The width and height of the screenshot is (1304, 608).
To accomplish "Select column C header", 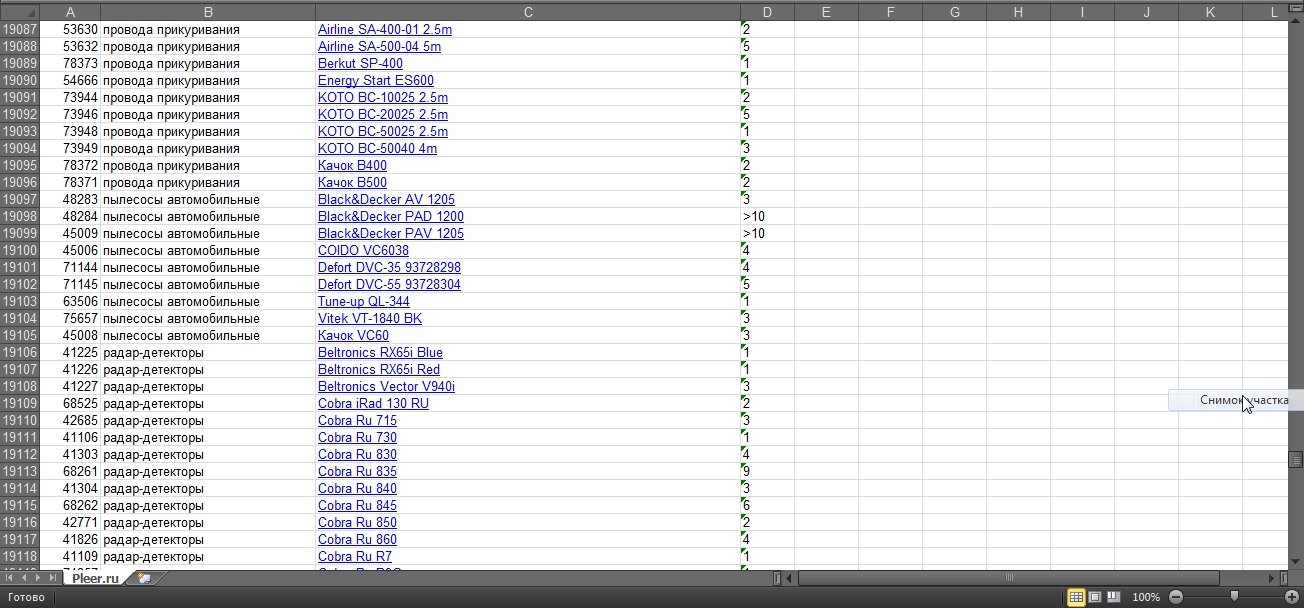I will [x=528, y=12].
